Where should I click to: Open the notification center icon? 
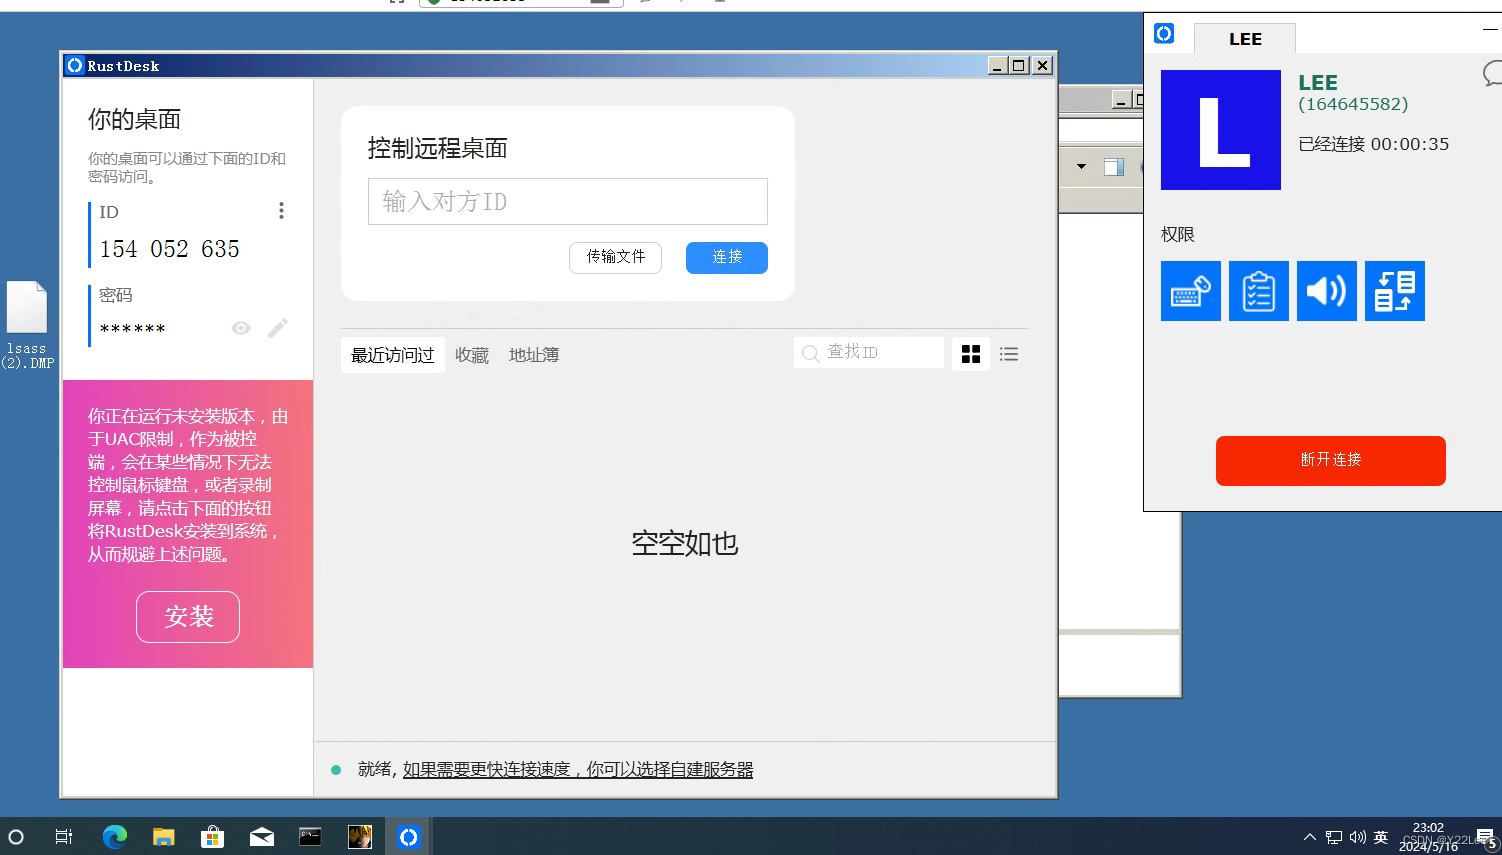point(1486,838)
